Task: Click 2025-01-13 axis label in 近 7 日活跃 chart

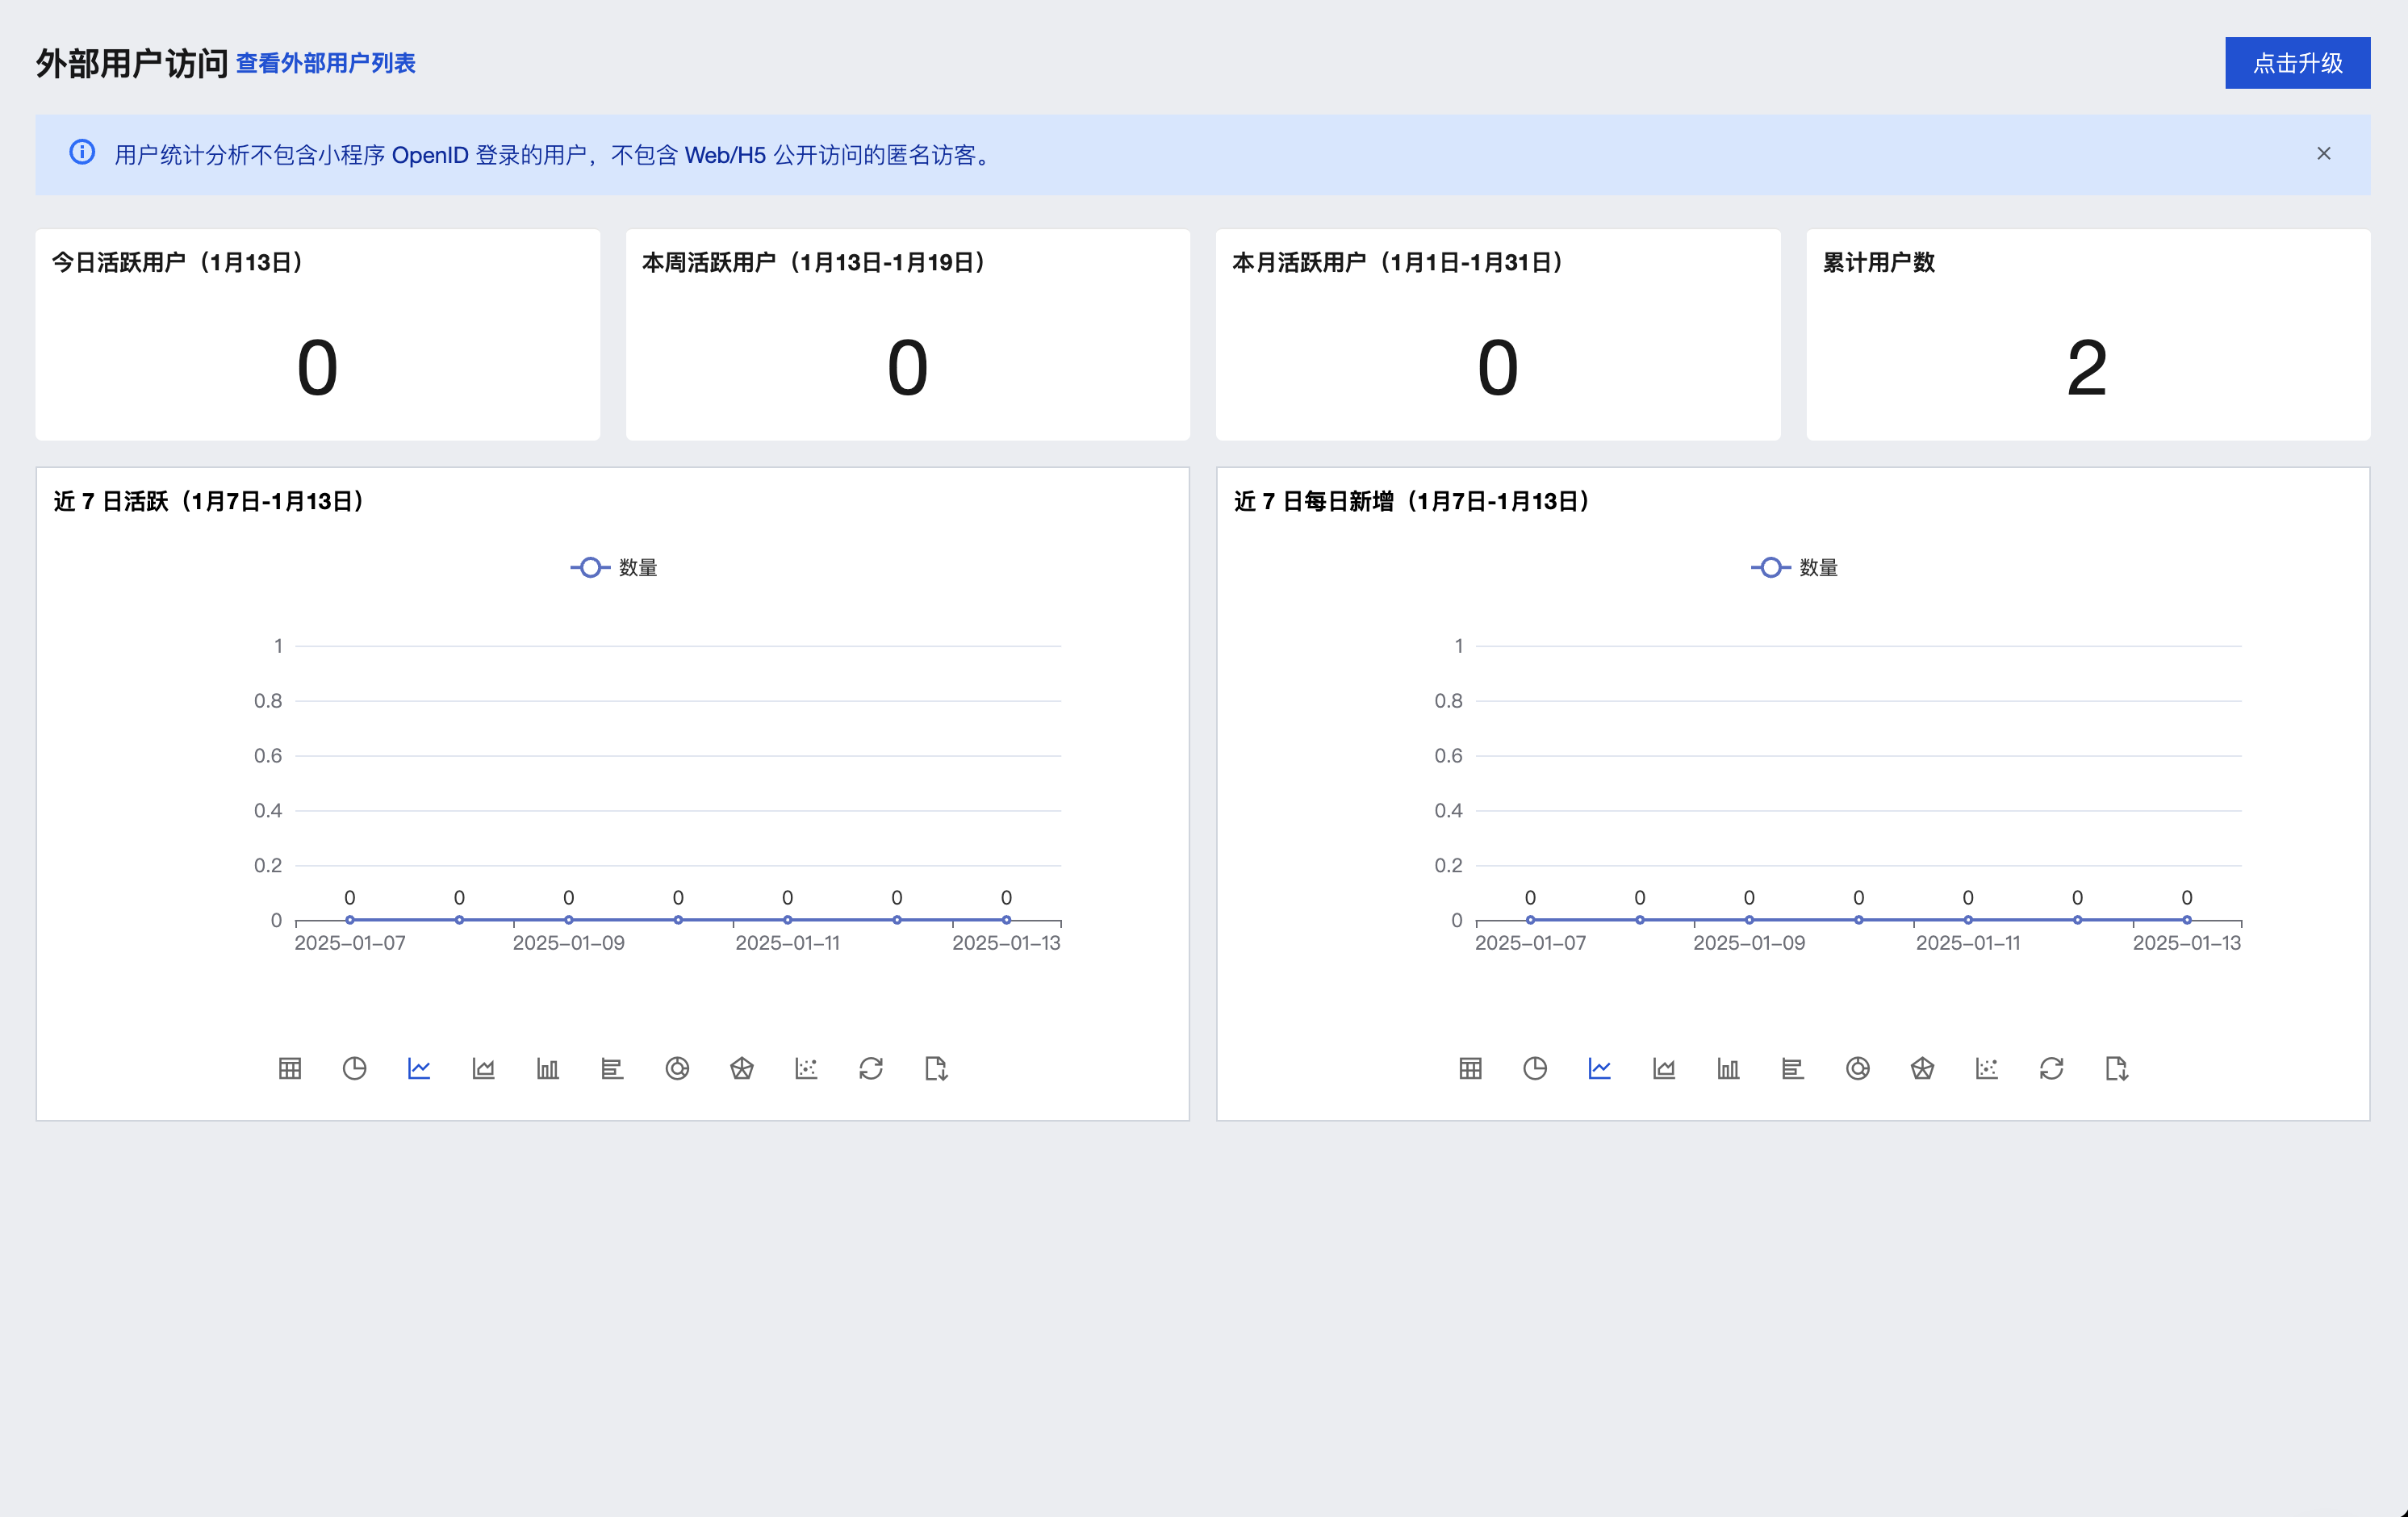Action: [1006, 943]
